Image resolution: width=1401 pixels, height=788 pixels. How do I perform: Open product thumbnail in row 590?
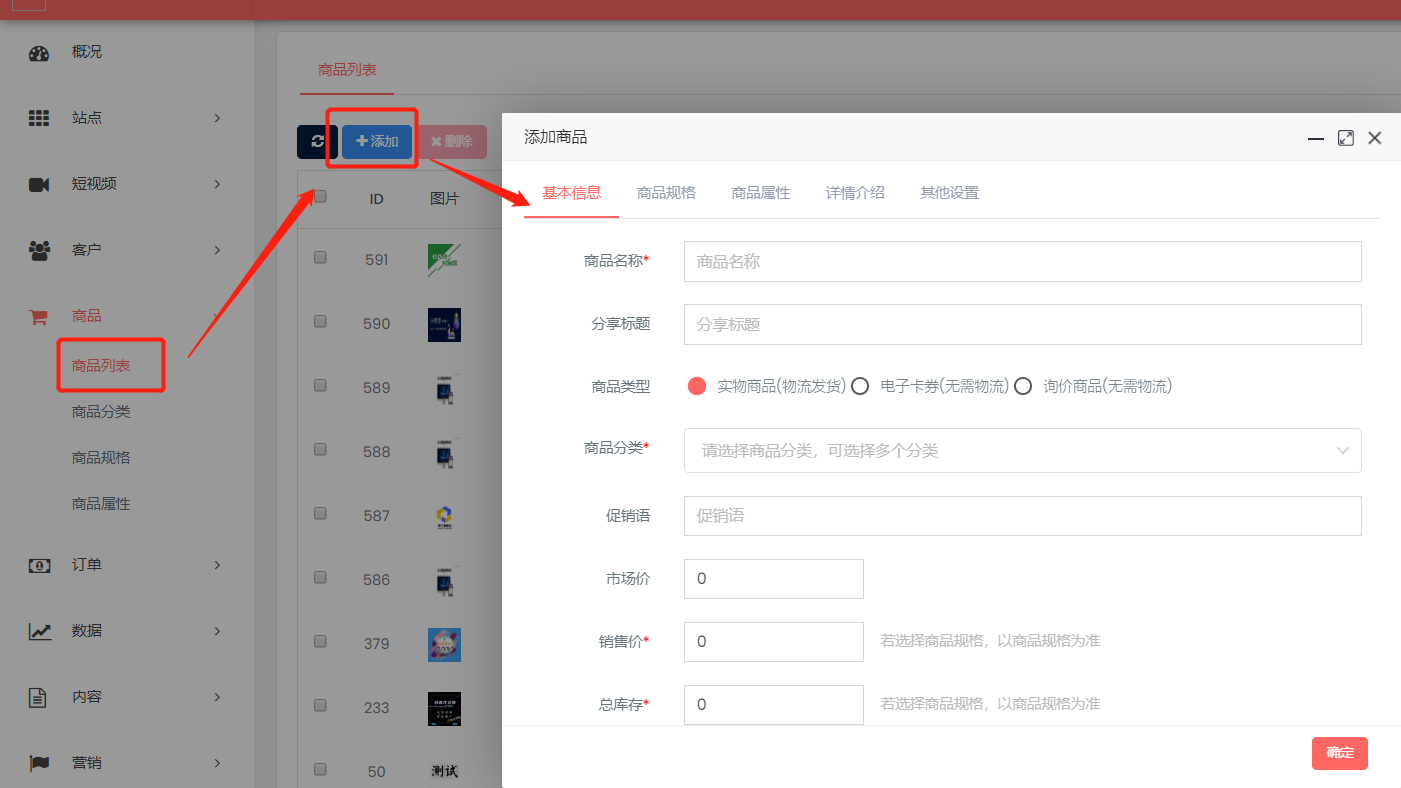444,325
